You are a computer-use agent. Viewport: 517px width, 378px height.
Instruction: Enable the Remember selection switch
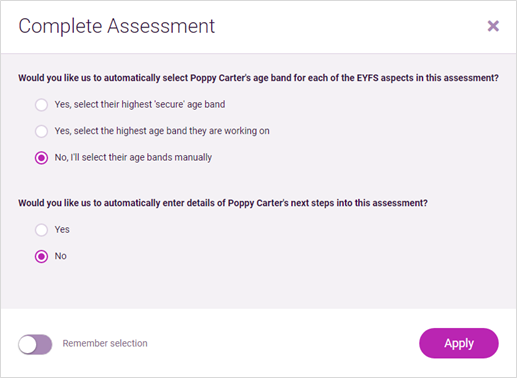point(35,344)
